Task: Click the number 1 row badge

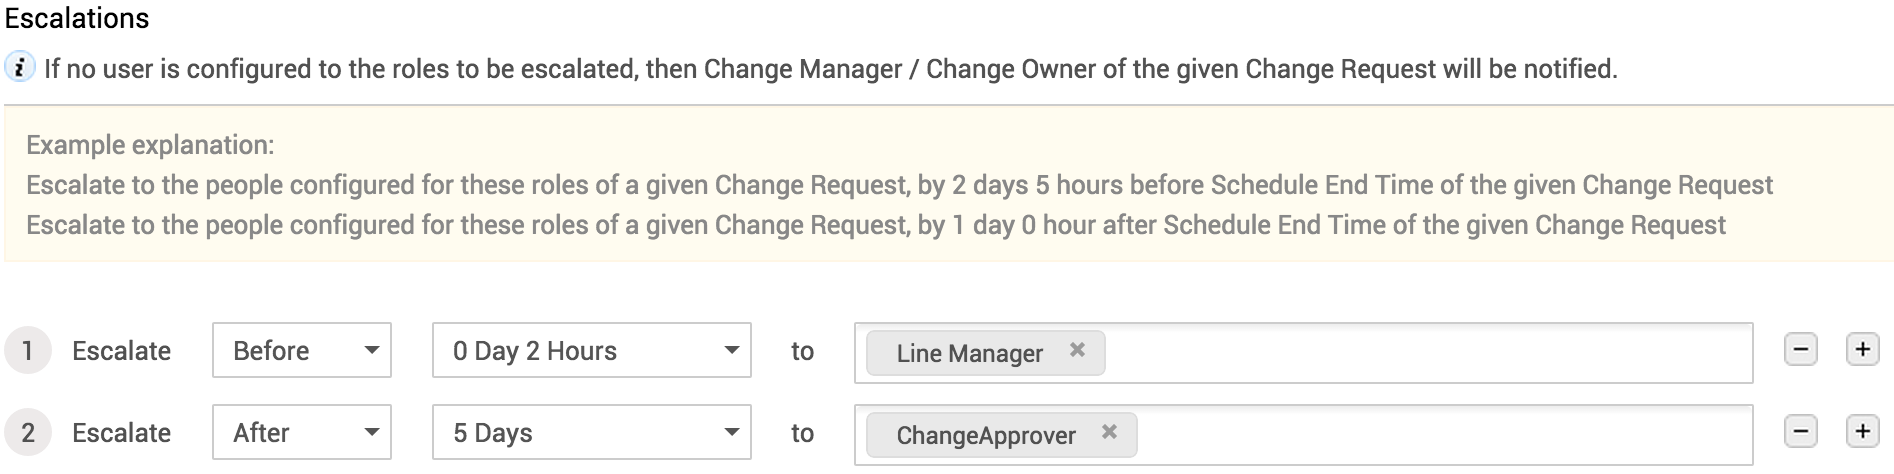Action: 27,351
